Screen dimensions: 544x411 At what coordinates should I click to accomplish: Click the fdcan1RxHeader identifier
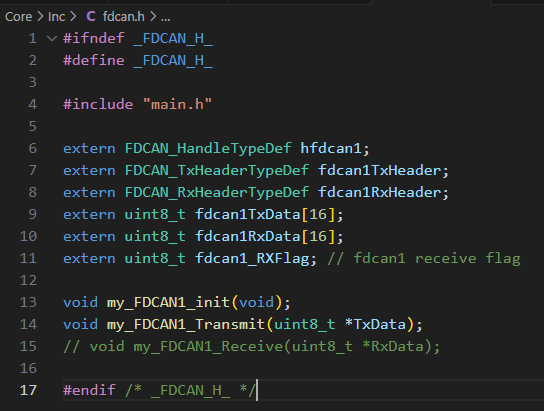pos(380,192)
